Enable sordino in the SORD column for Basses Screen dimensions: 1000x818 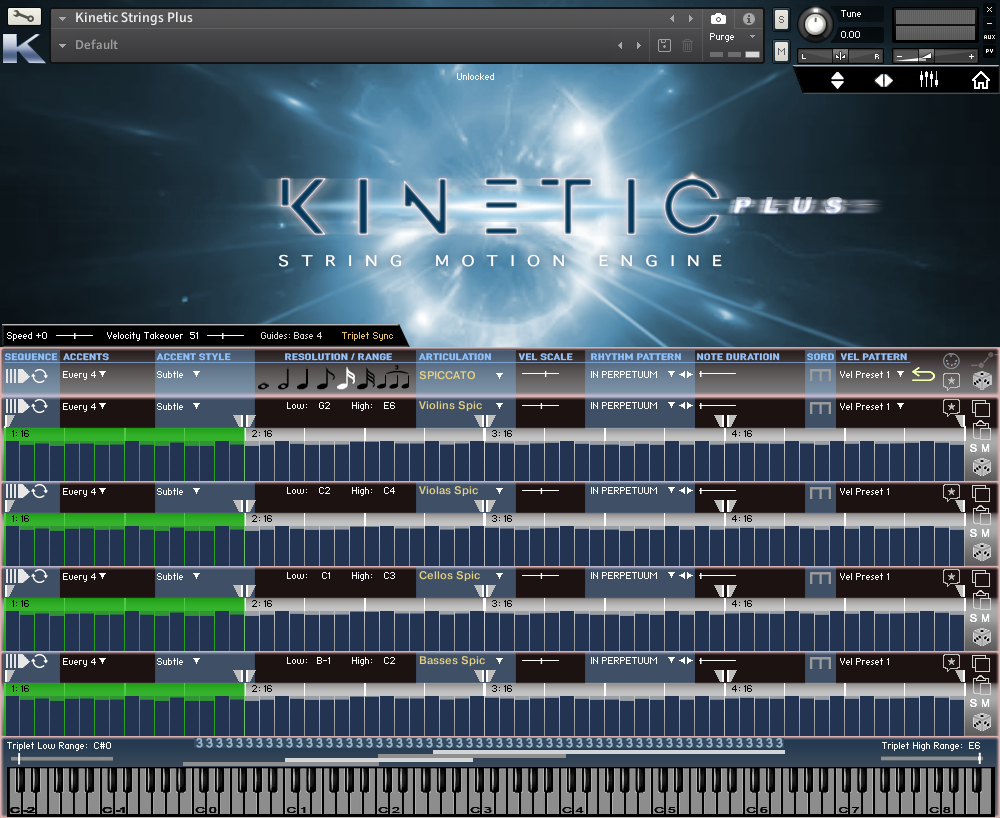820,661
